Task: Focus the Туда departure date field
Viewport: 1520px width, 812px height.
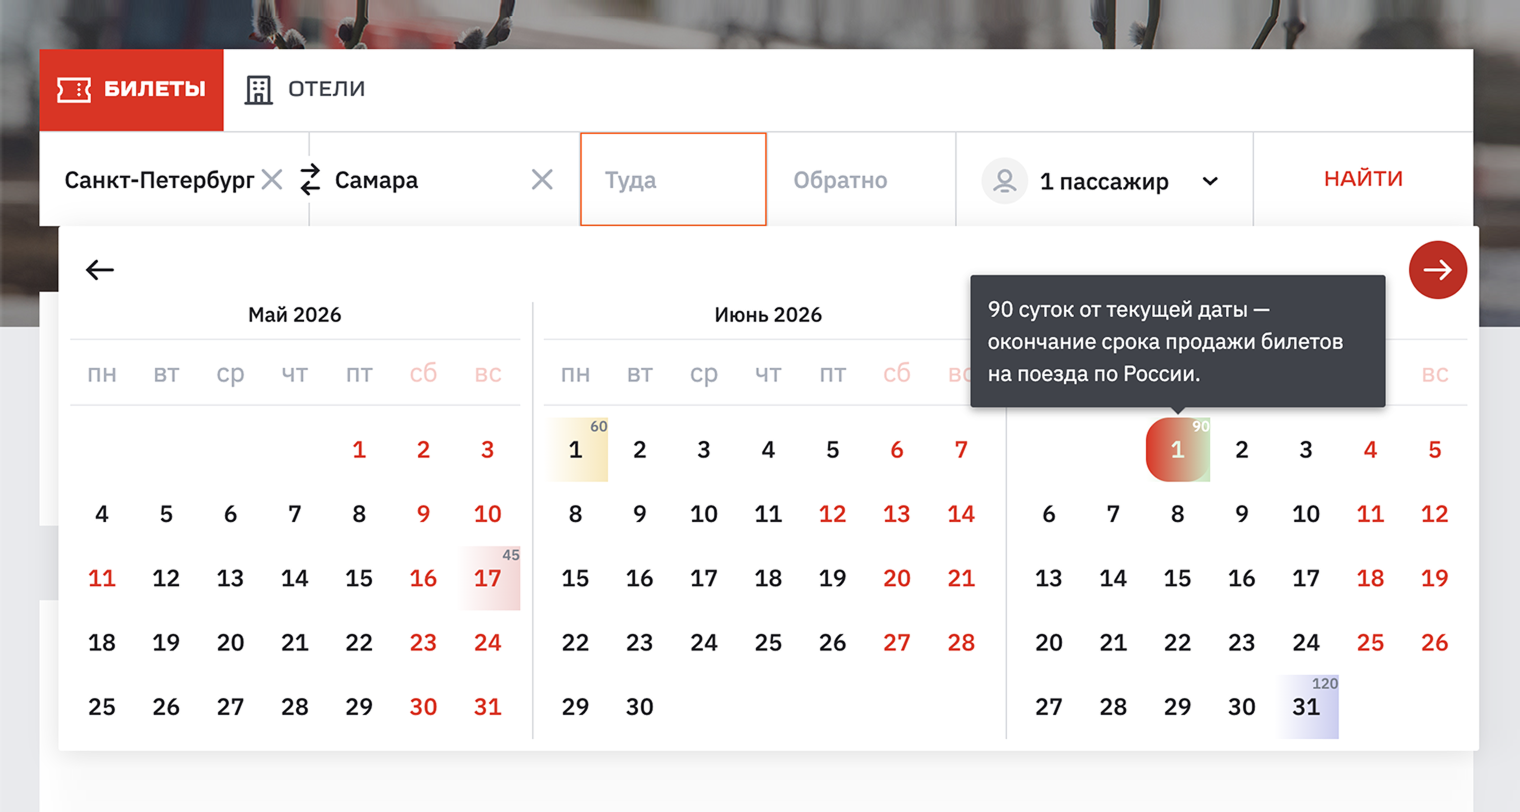Action: pyautogui.click(x=673, y=180)
